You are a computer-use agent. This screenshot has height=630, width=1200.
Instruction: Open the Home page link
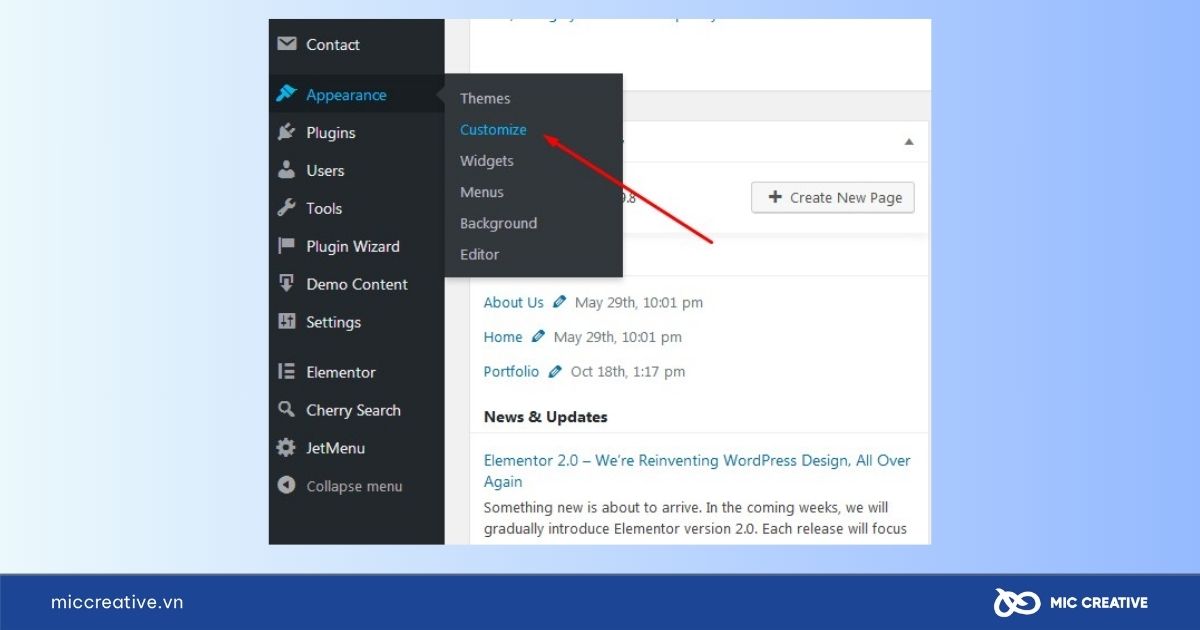(503, 337)
